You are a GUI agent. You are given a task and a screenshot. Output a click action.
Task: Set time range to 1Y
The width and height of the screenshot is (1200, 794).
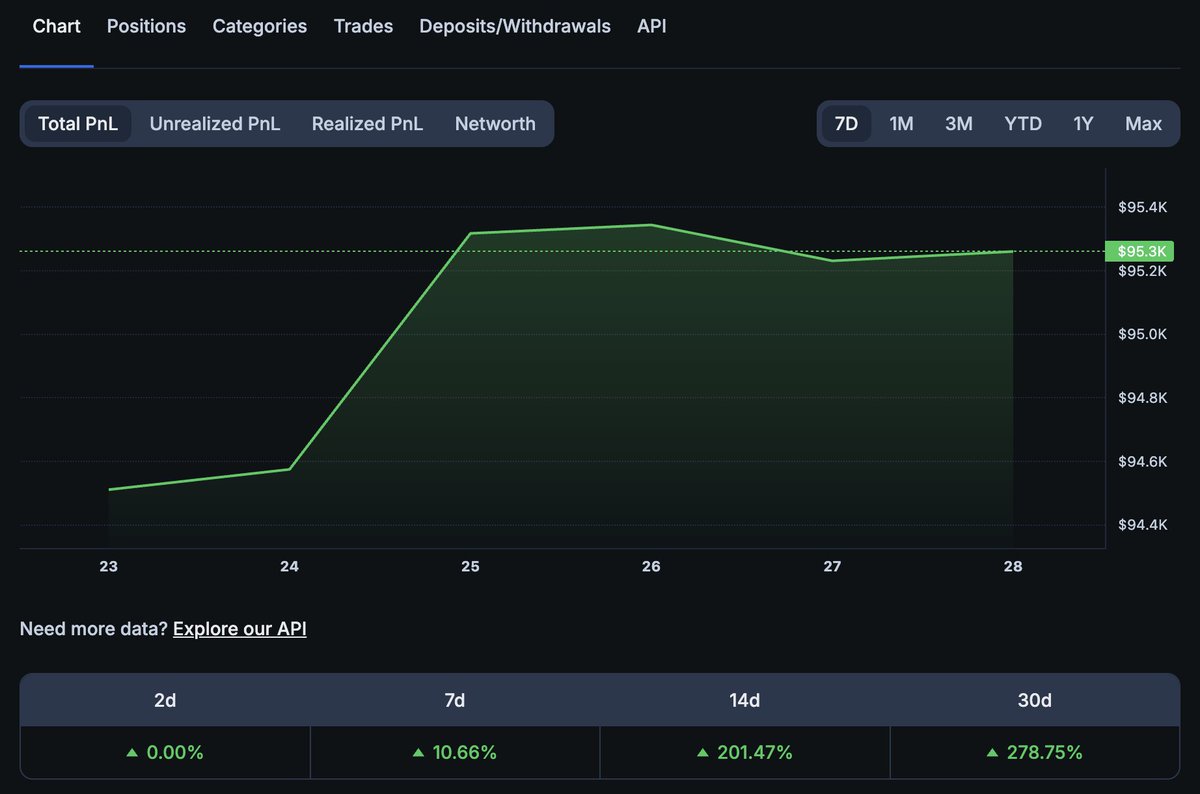[x=1083, y=124]
